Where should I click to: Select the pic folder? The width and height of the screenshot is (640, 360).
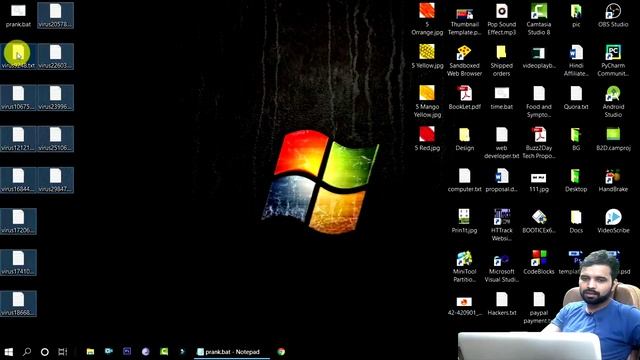pyautogui.click(x=576, y=16)
